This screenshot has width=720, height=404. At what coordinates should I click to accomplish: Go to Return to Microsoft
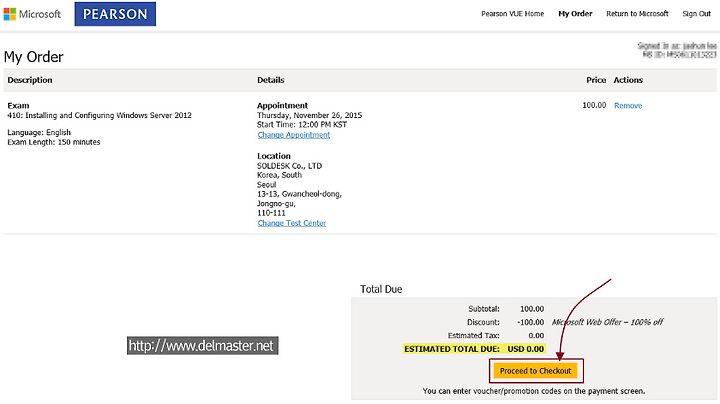pyautogui.click(x=637, y=14)
